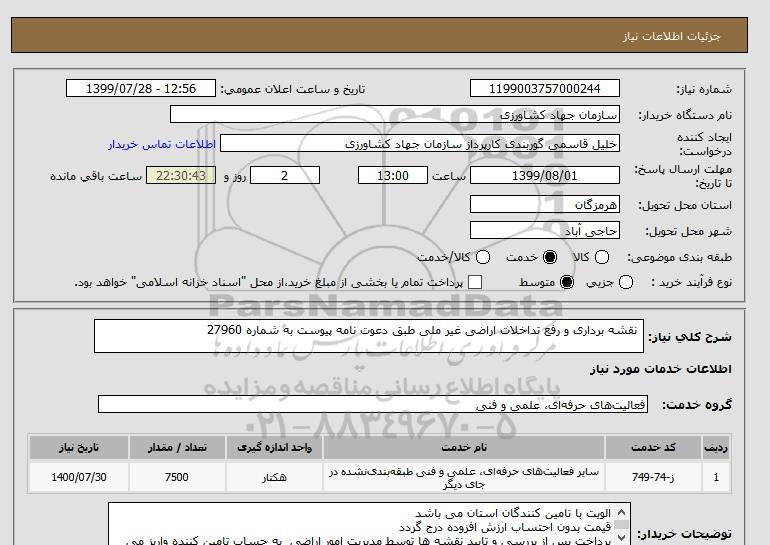Image resolution: width=770 pixels, height=545 pixels.
Task: Click the deadline time 13:00 field
Action: (393, 175)
